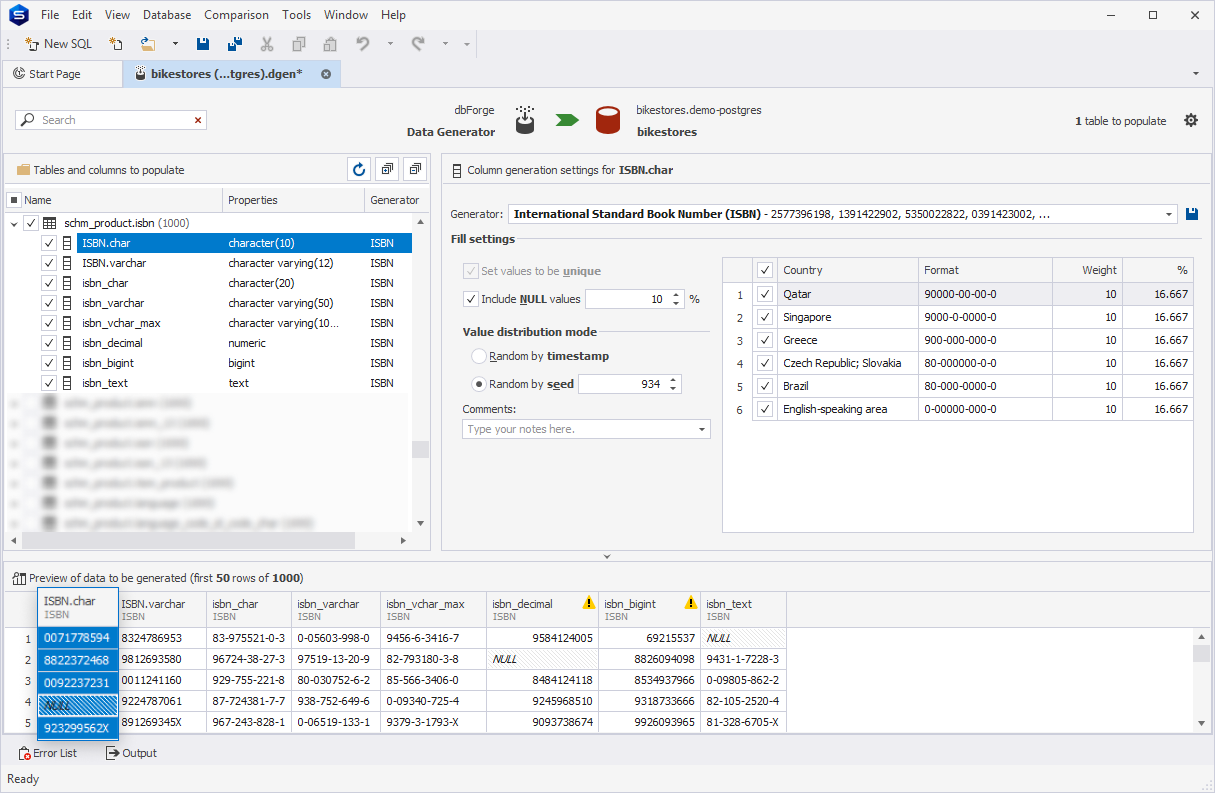1215x793 pixels.
Task: Click the Cut scissors icon
Action: pyautogui.click(x=267, y=44)
